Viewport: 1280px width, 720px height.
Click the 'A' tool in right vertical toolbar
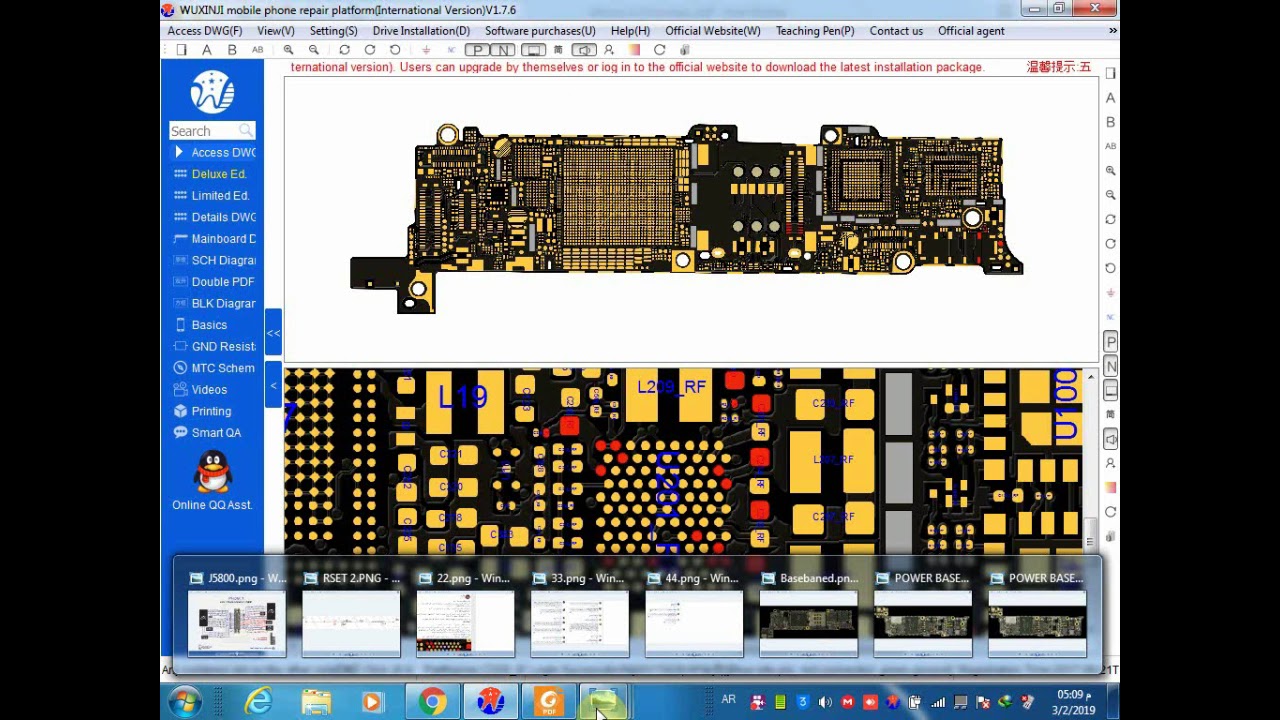tap(1110, 98)
